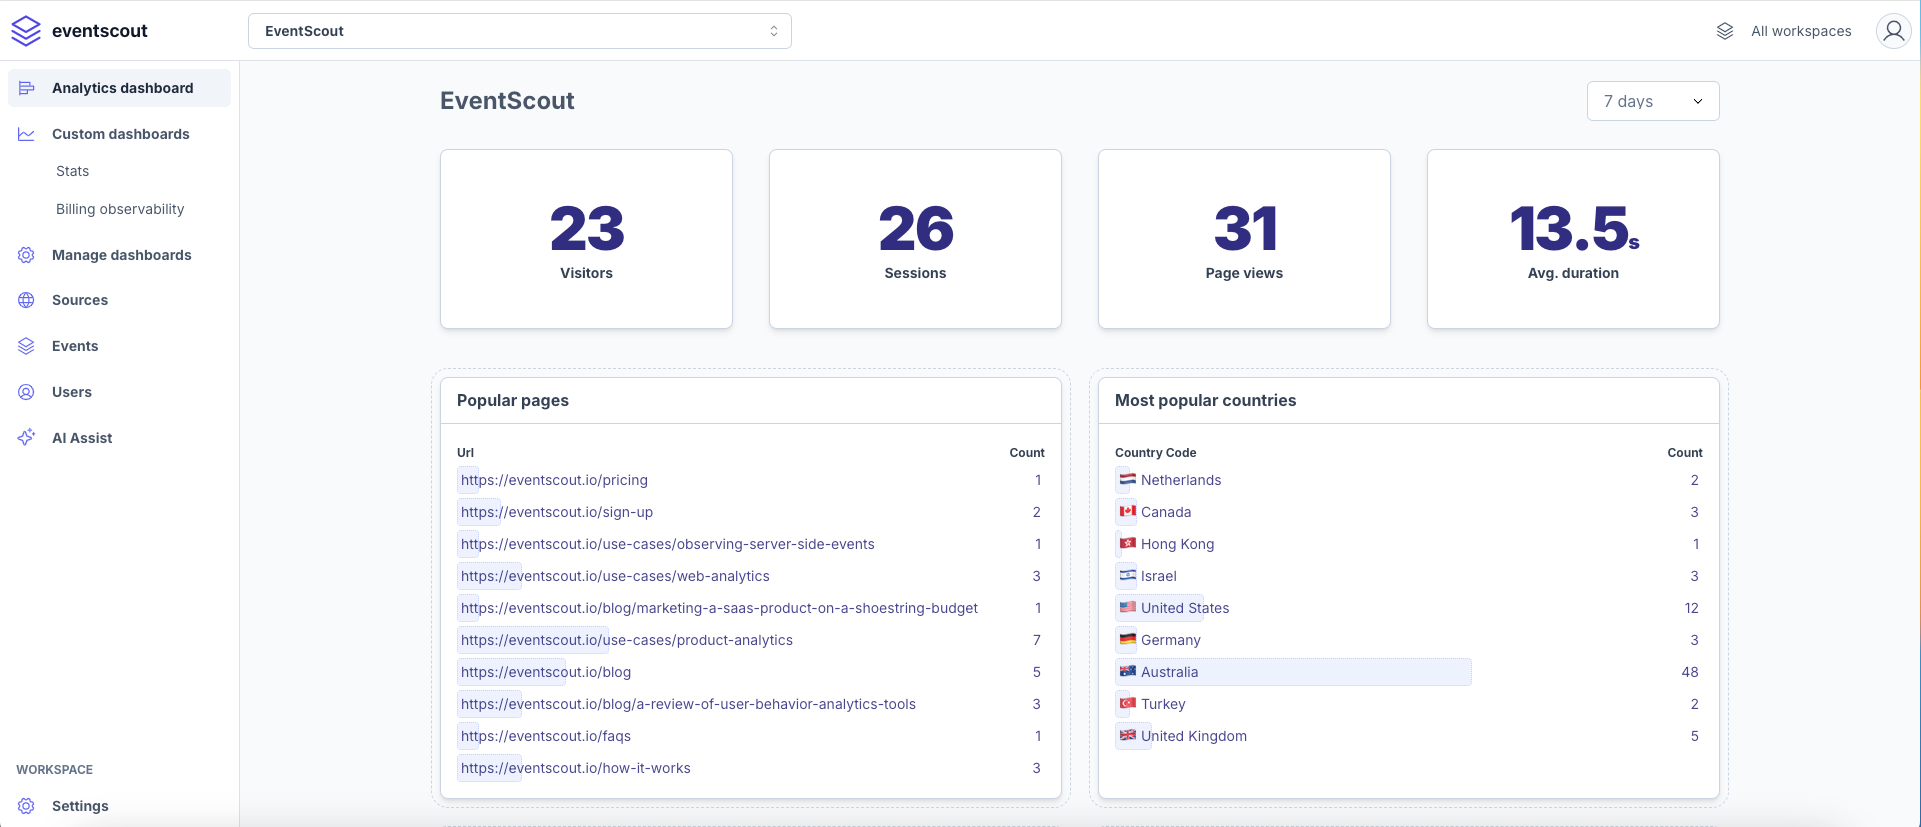Click the eventscout.io/faqs URL
Screen dimensions: 1921x827
click(x=546, y=736)
